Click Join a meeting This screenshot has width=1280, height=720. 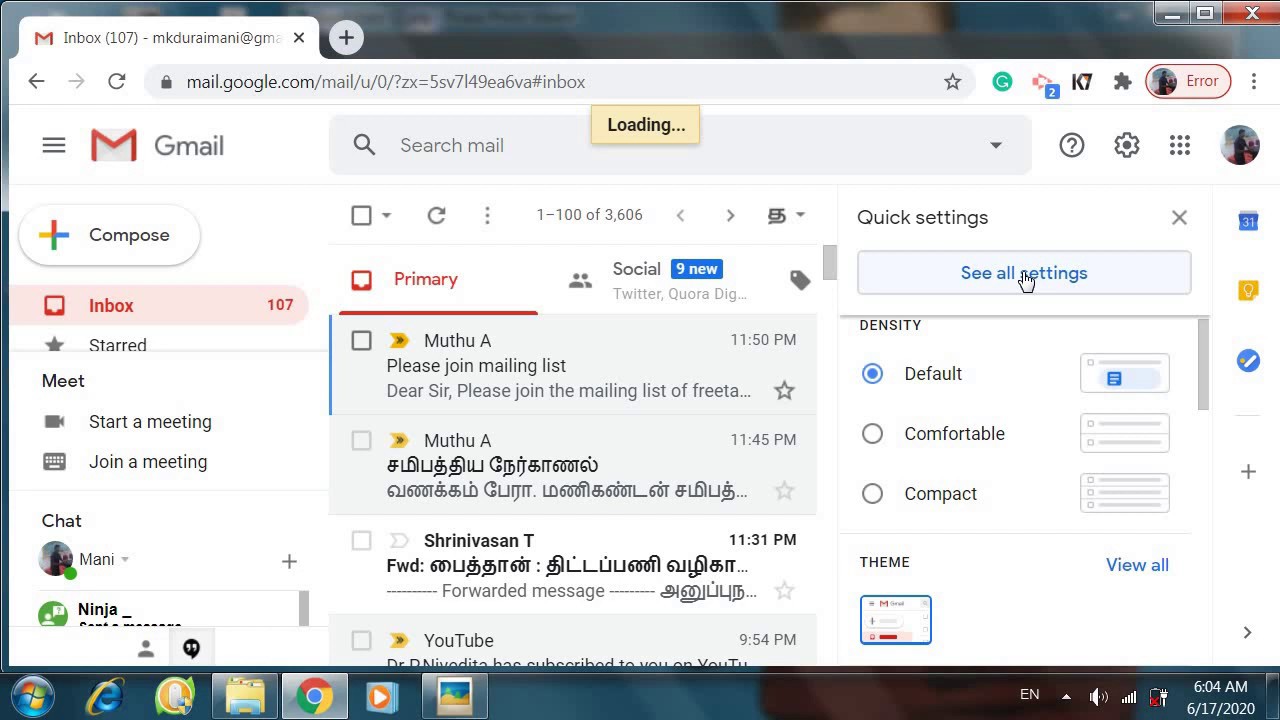[x=148, y=462]
